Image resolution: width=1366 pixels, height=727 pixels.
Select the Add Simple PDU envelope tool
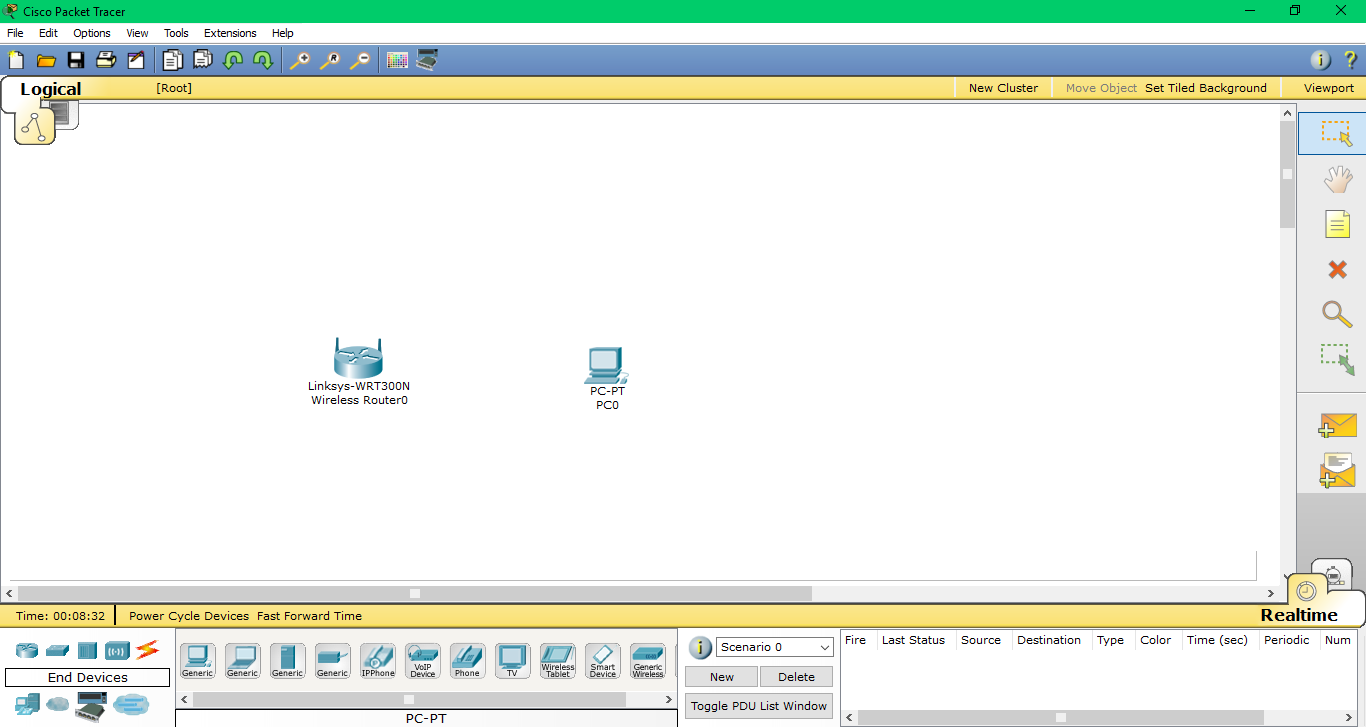pyautogui.click(x=1337, y=425)
